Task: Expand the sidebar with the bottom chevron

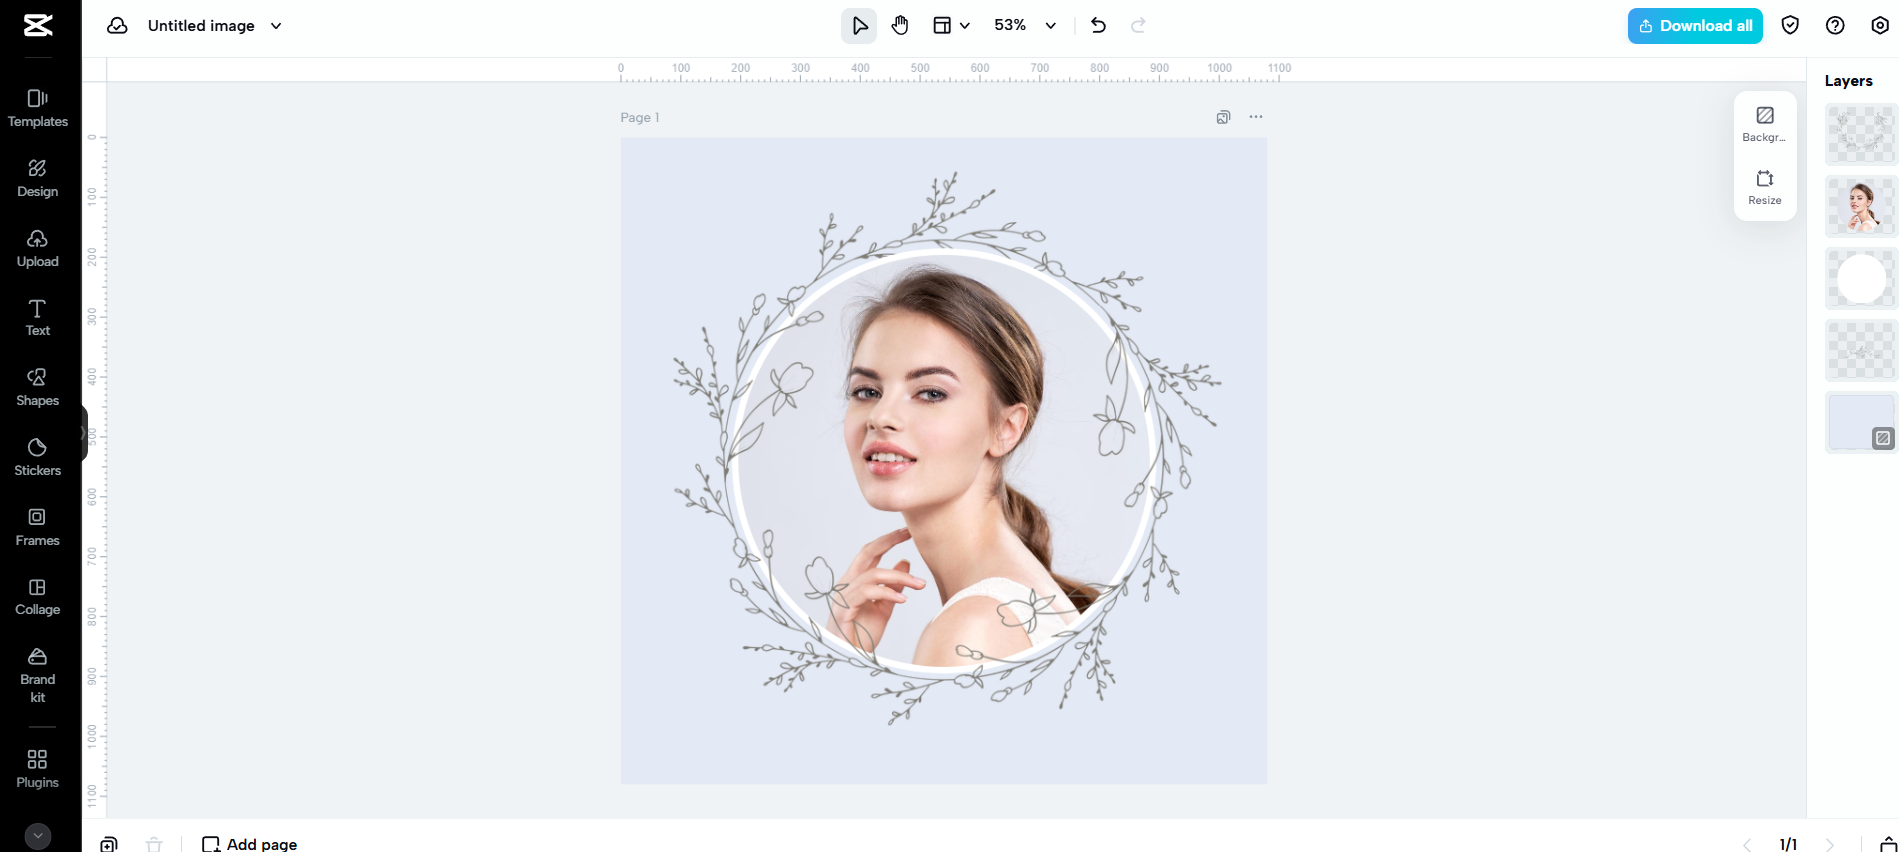Action: click(x=38, y=836)
